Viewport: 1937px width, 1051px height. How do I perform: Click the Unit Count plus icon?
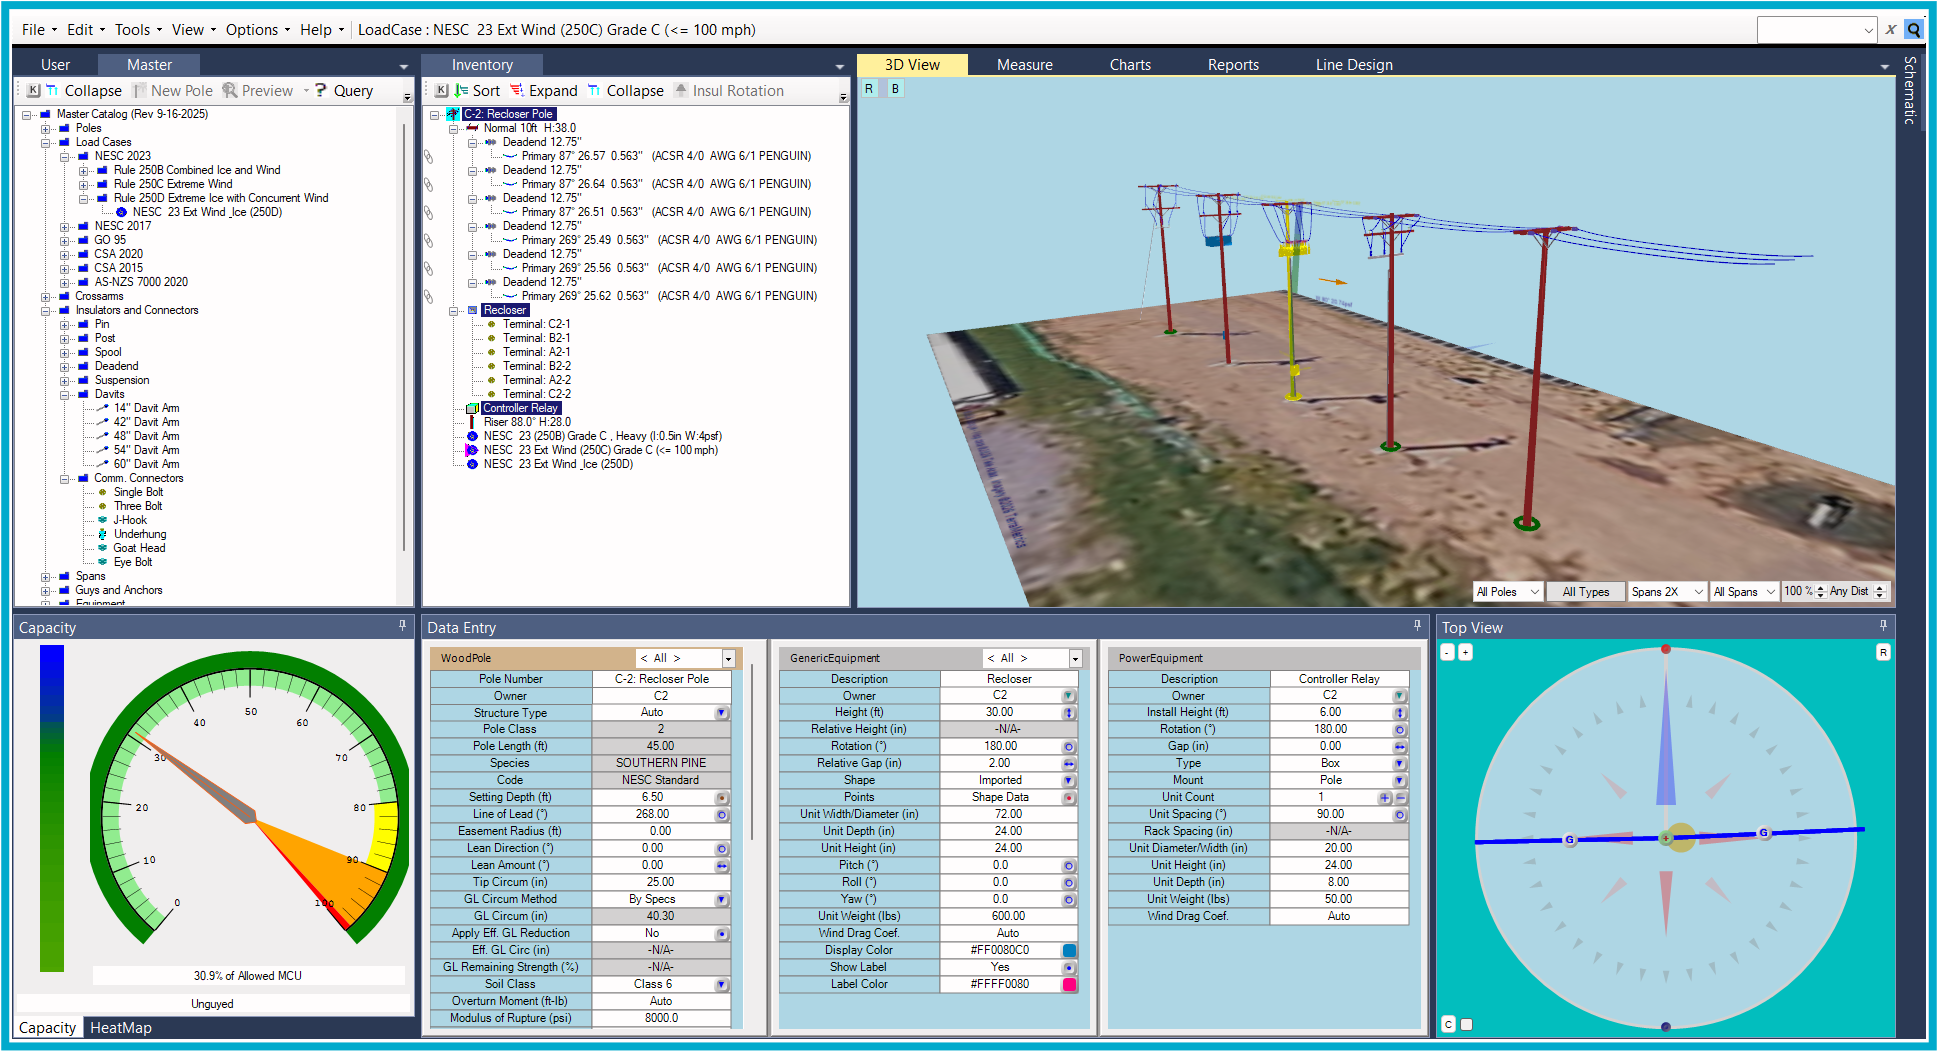coord(1385,798)
